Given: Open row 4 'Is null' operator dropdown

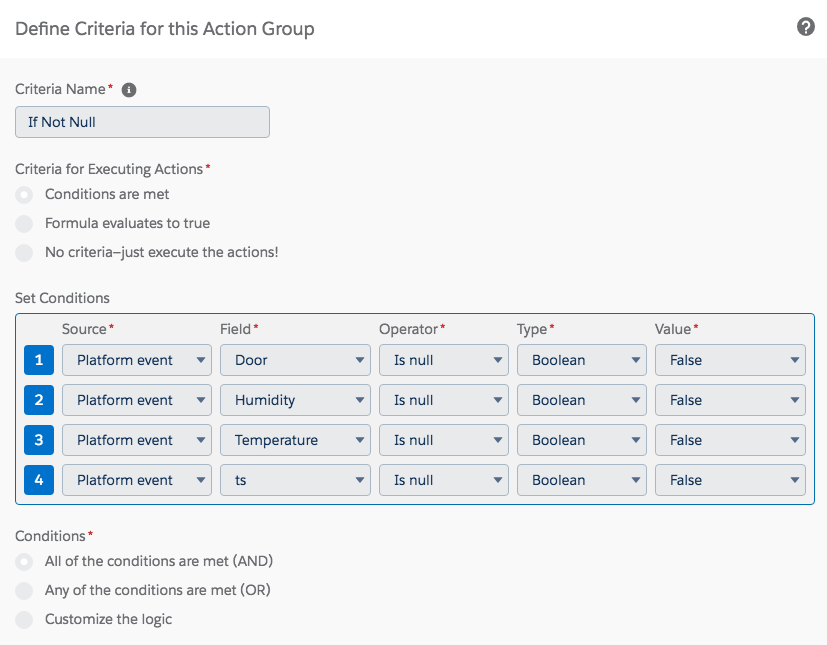Looking at the screenshot, I should 444,480.
